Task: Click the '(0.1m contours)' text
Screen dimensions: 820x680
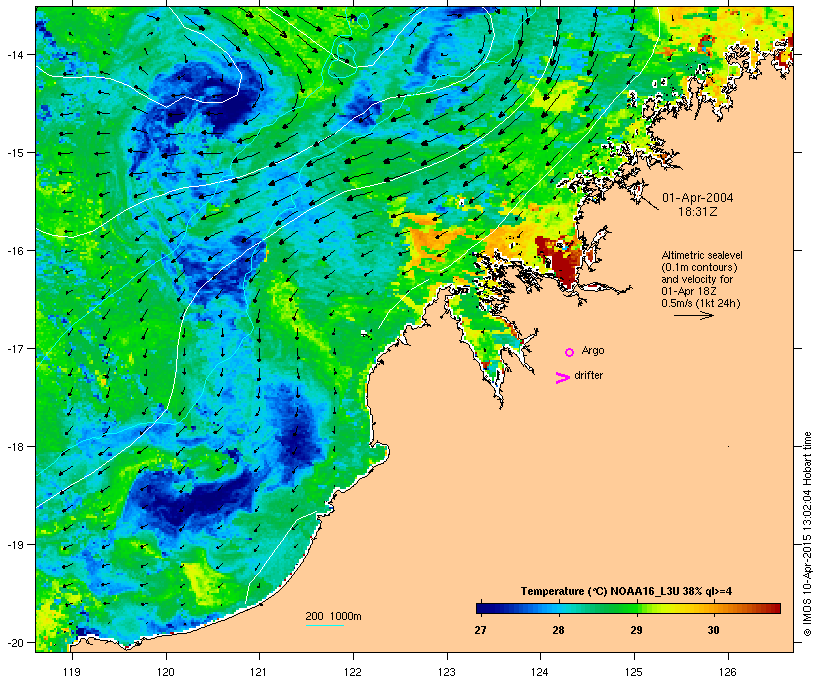Action: pyautogui.click(x=700, y=267)
